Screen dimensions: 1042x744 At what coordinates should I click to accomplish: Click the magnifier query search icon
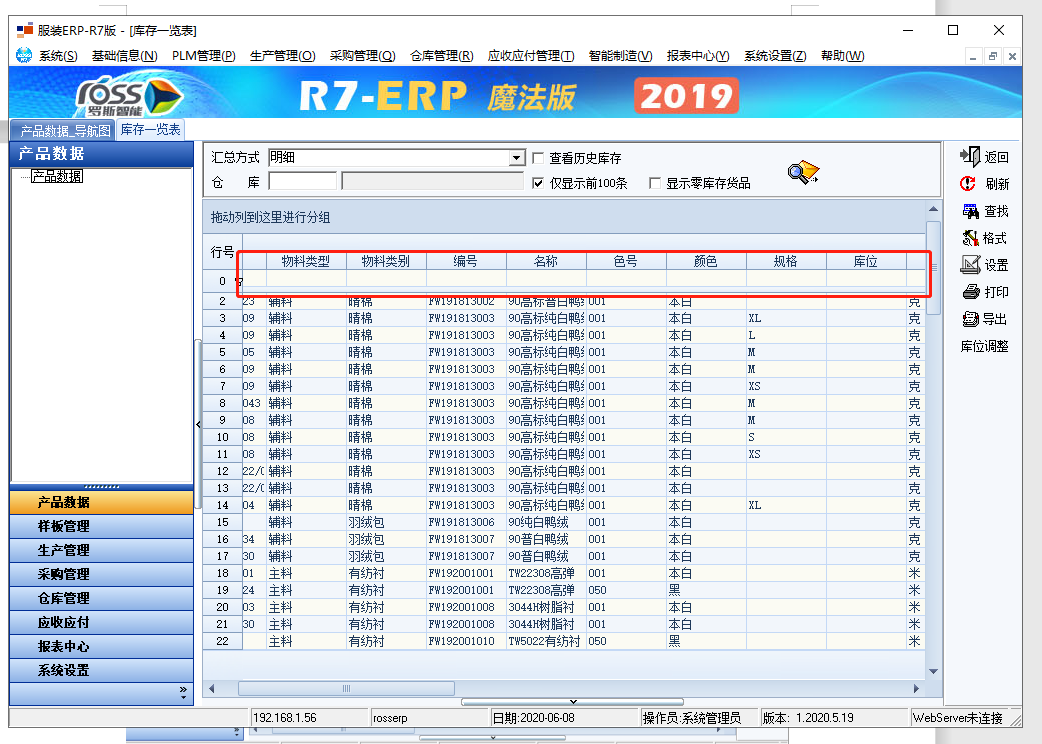pyautogui.click(x=803, y=172)
